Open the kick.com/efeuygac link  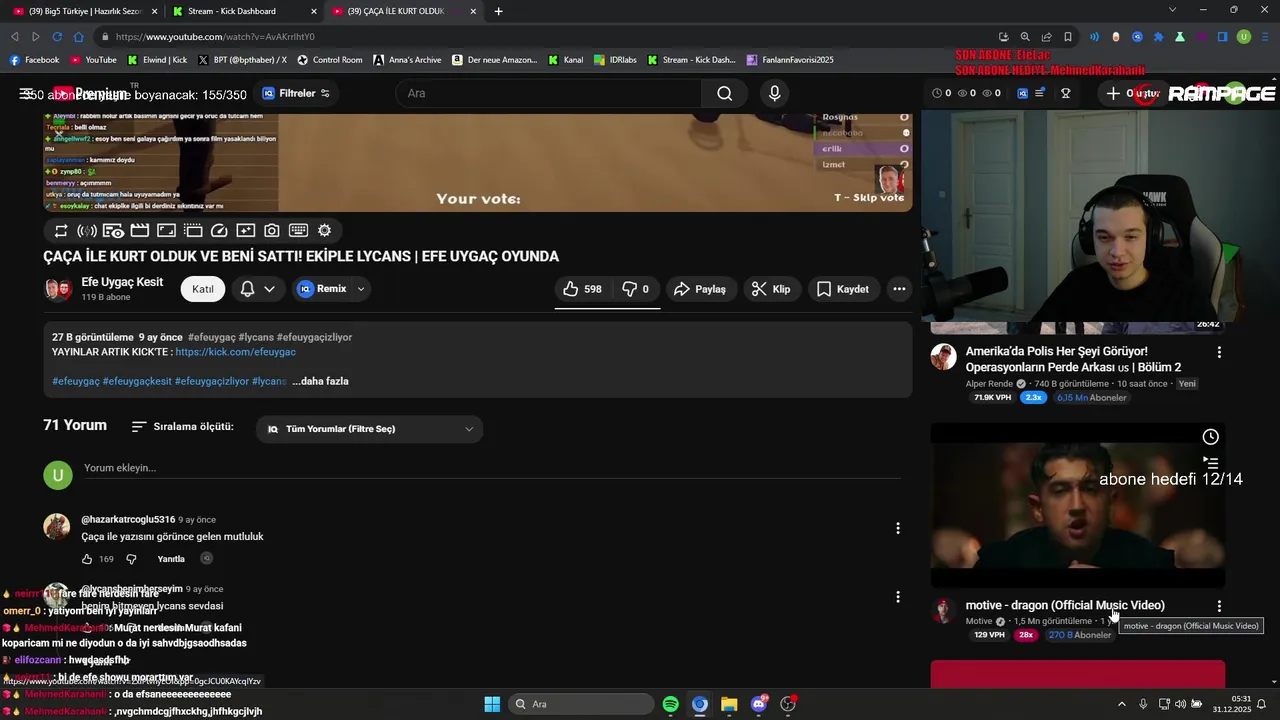point(235,352)
